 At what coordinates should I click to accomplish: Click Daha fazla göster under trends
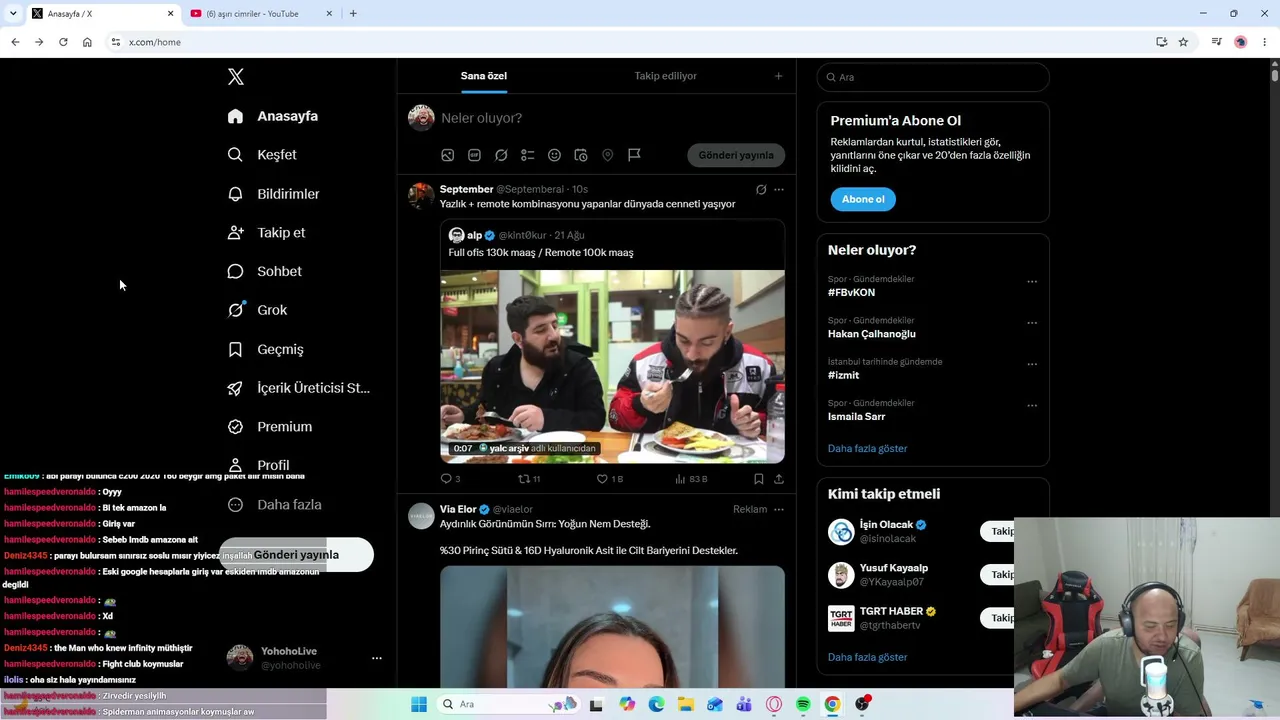(867, 448)
